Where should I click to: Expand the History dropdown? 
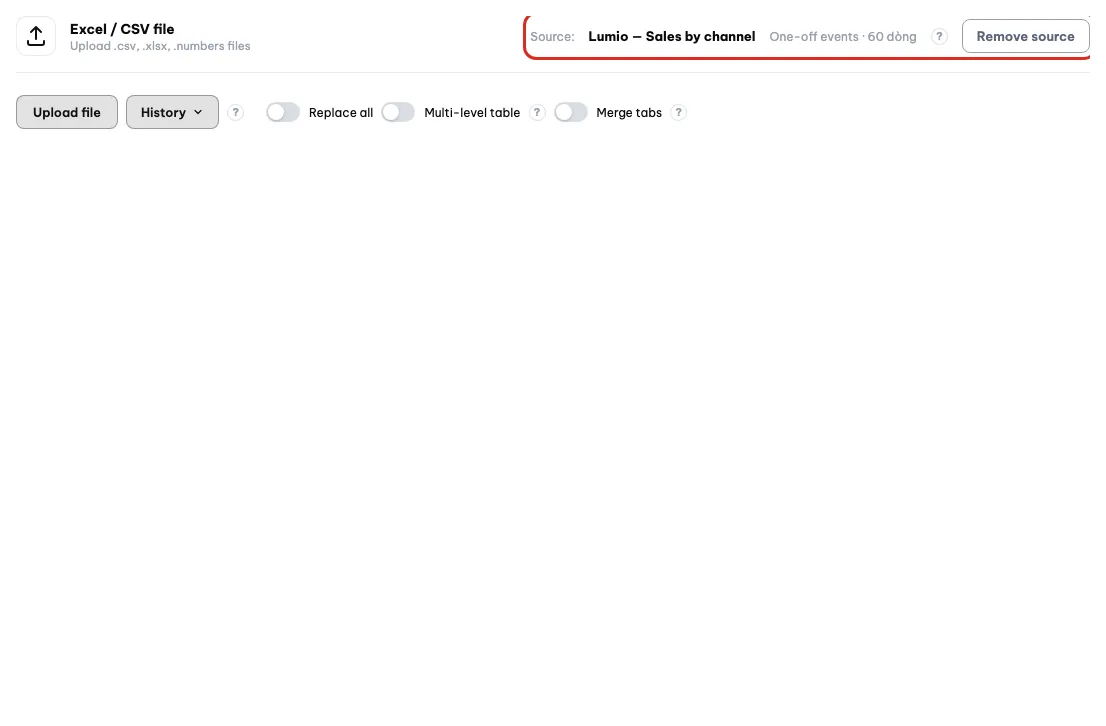coord(172,112)
